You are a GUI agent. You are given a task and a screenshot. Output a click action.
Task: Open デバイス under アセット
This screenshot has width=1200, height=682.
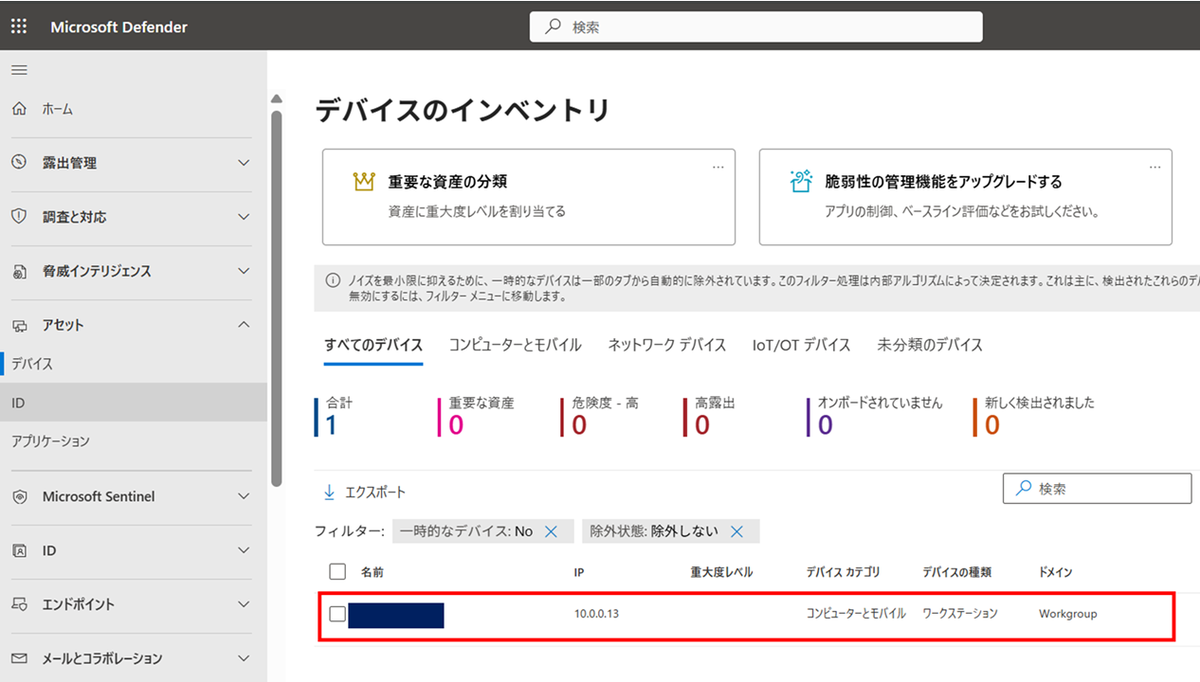134,364
